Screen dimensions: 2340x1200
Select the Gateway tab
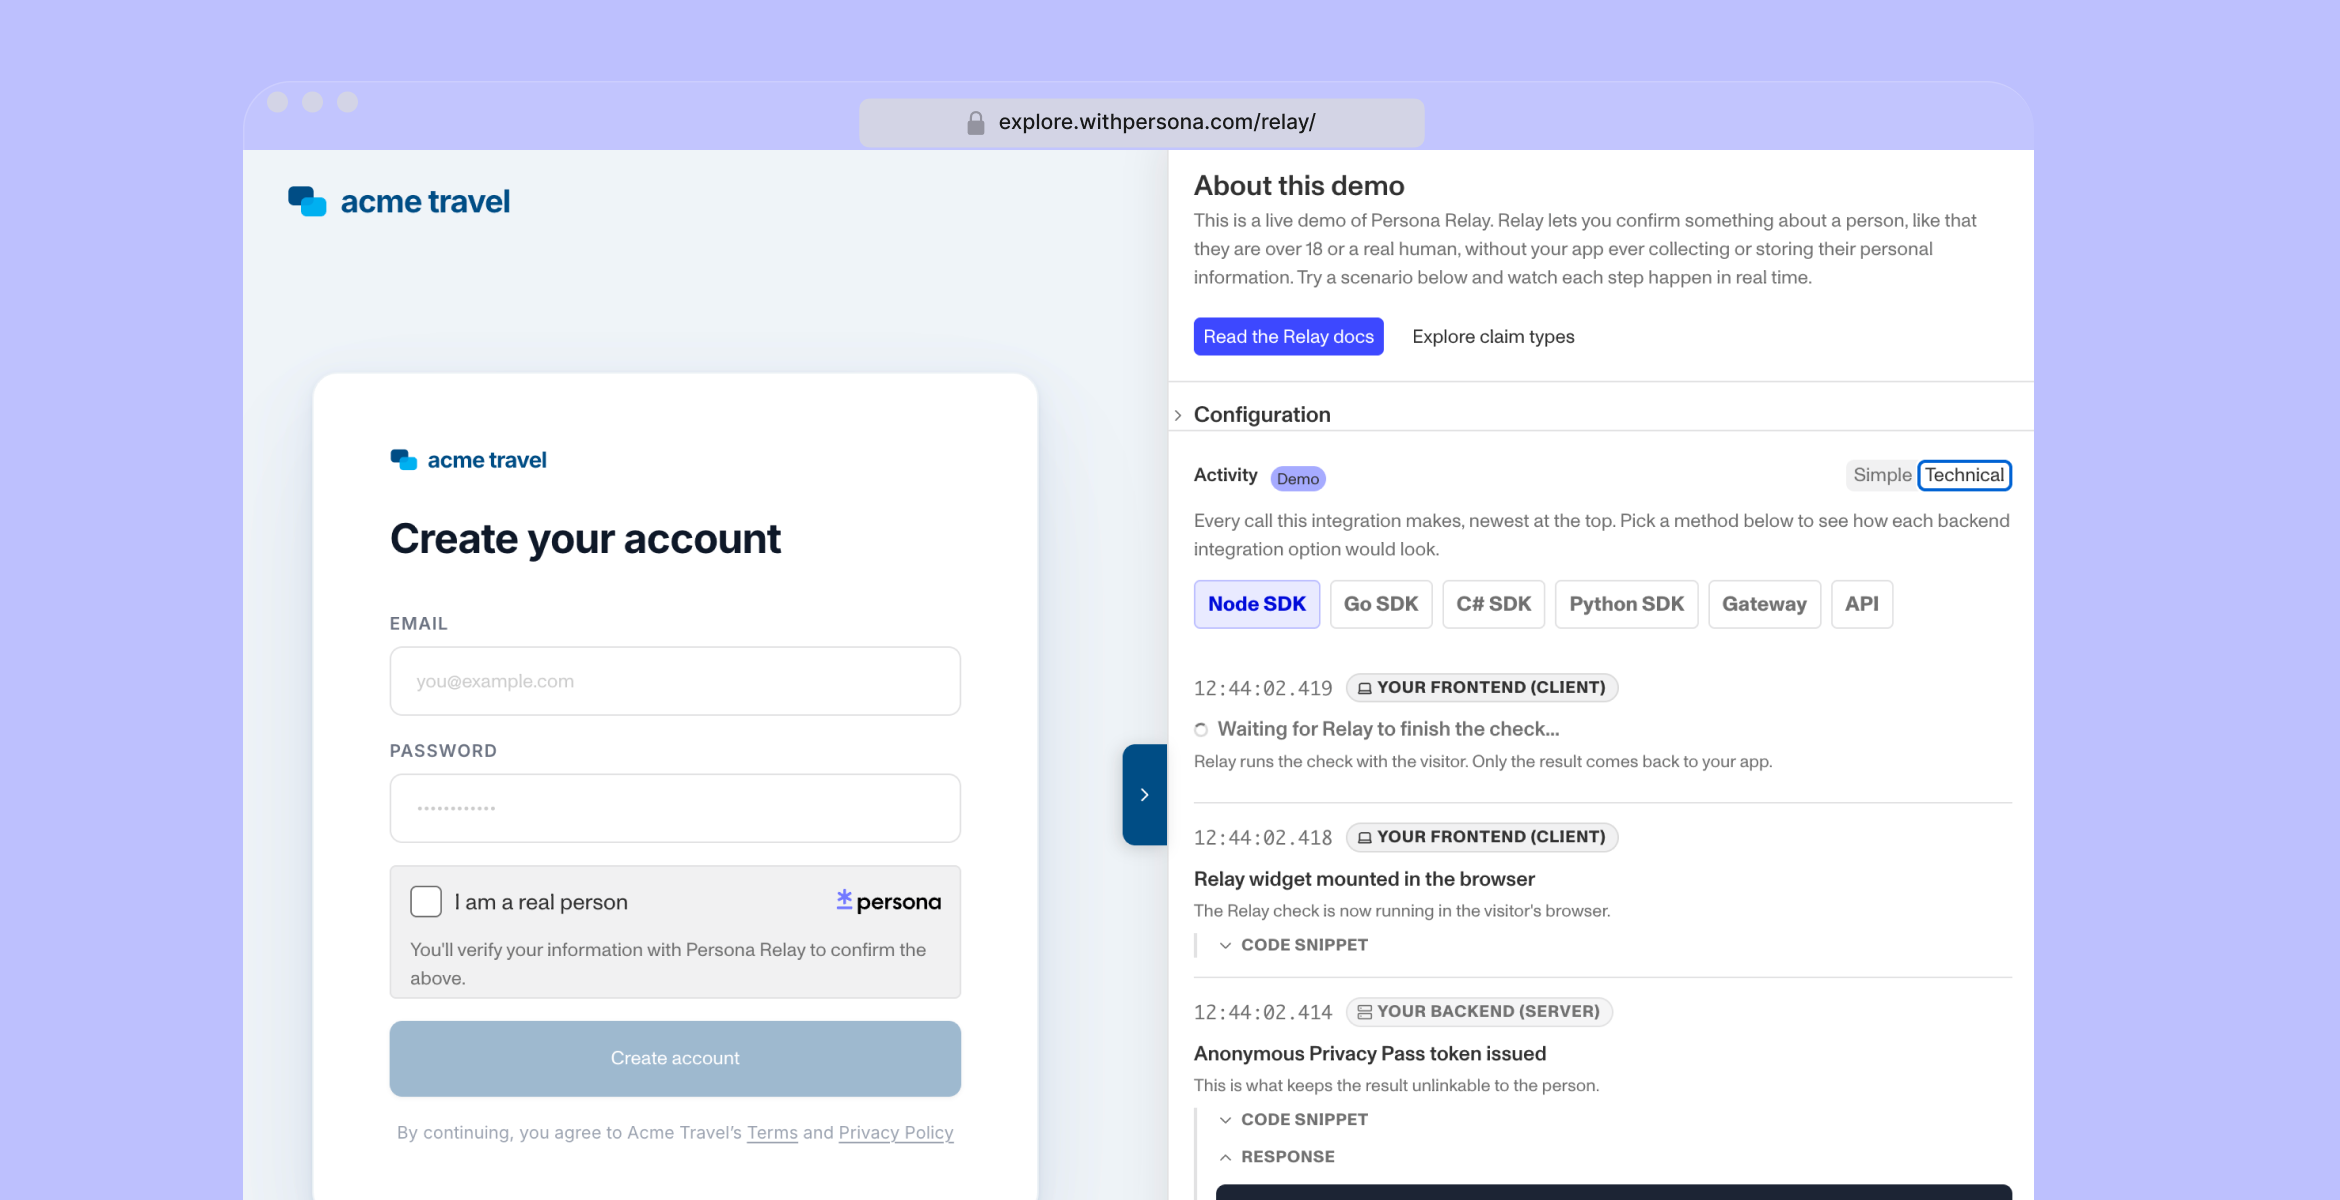tap(1764, 604)
